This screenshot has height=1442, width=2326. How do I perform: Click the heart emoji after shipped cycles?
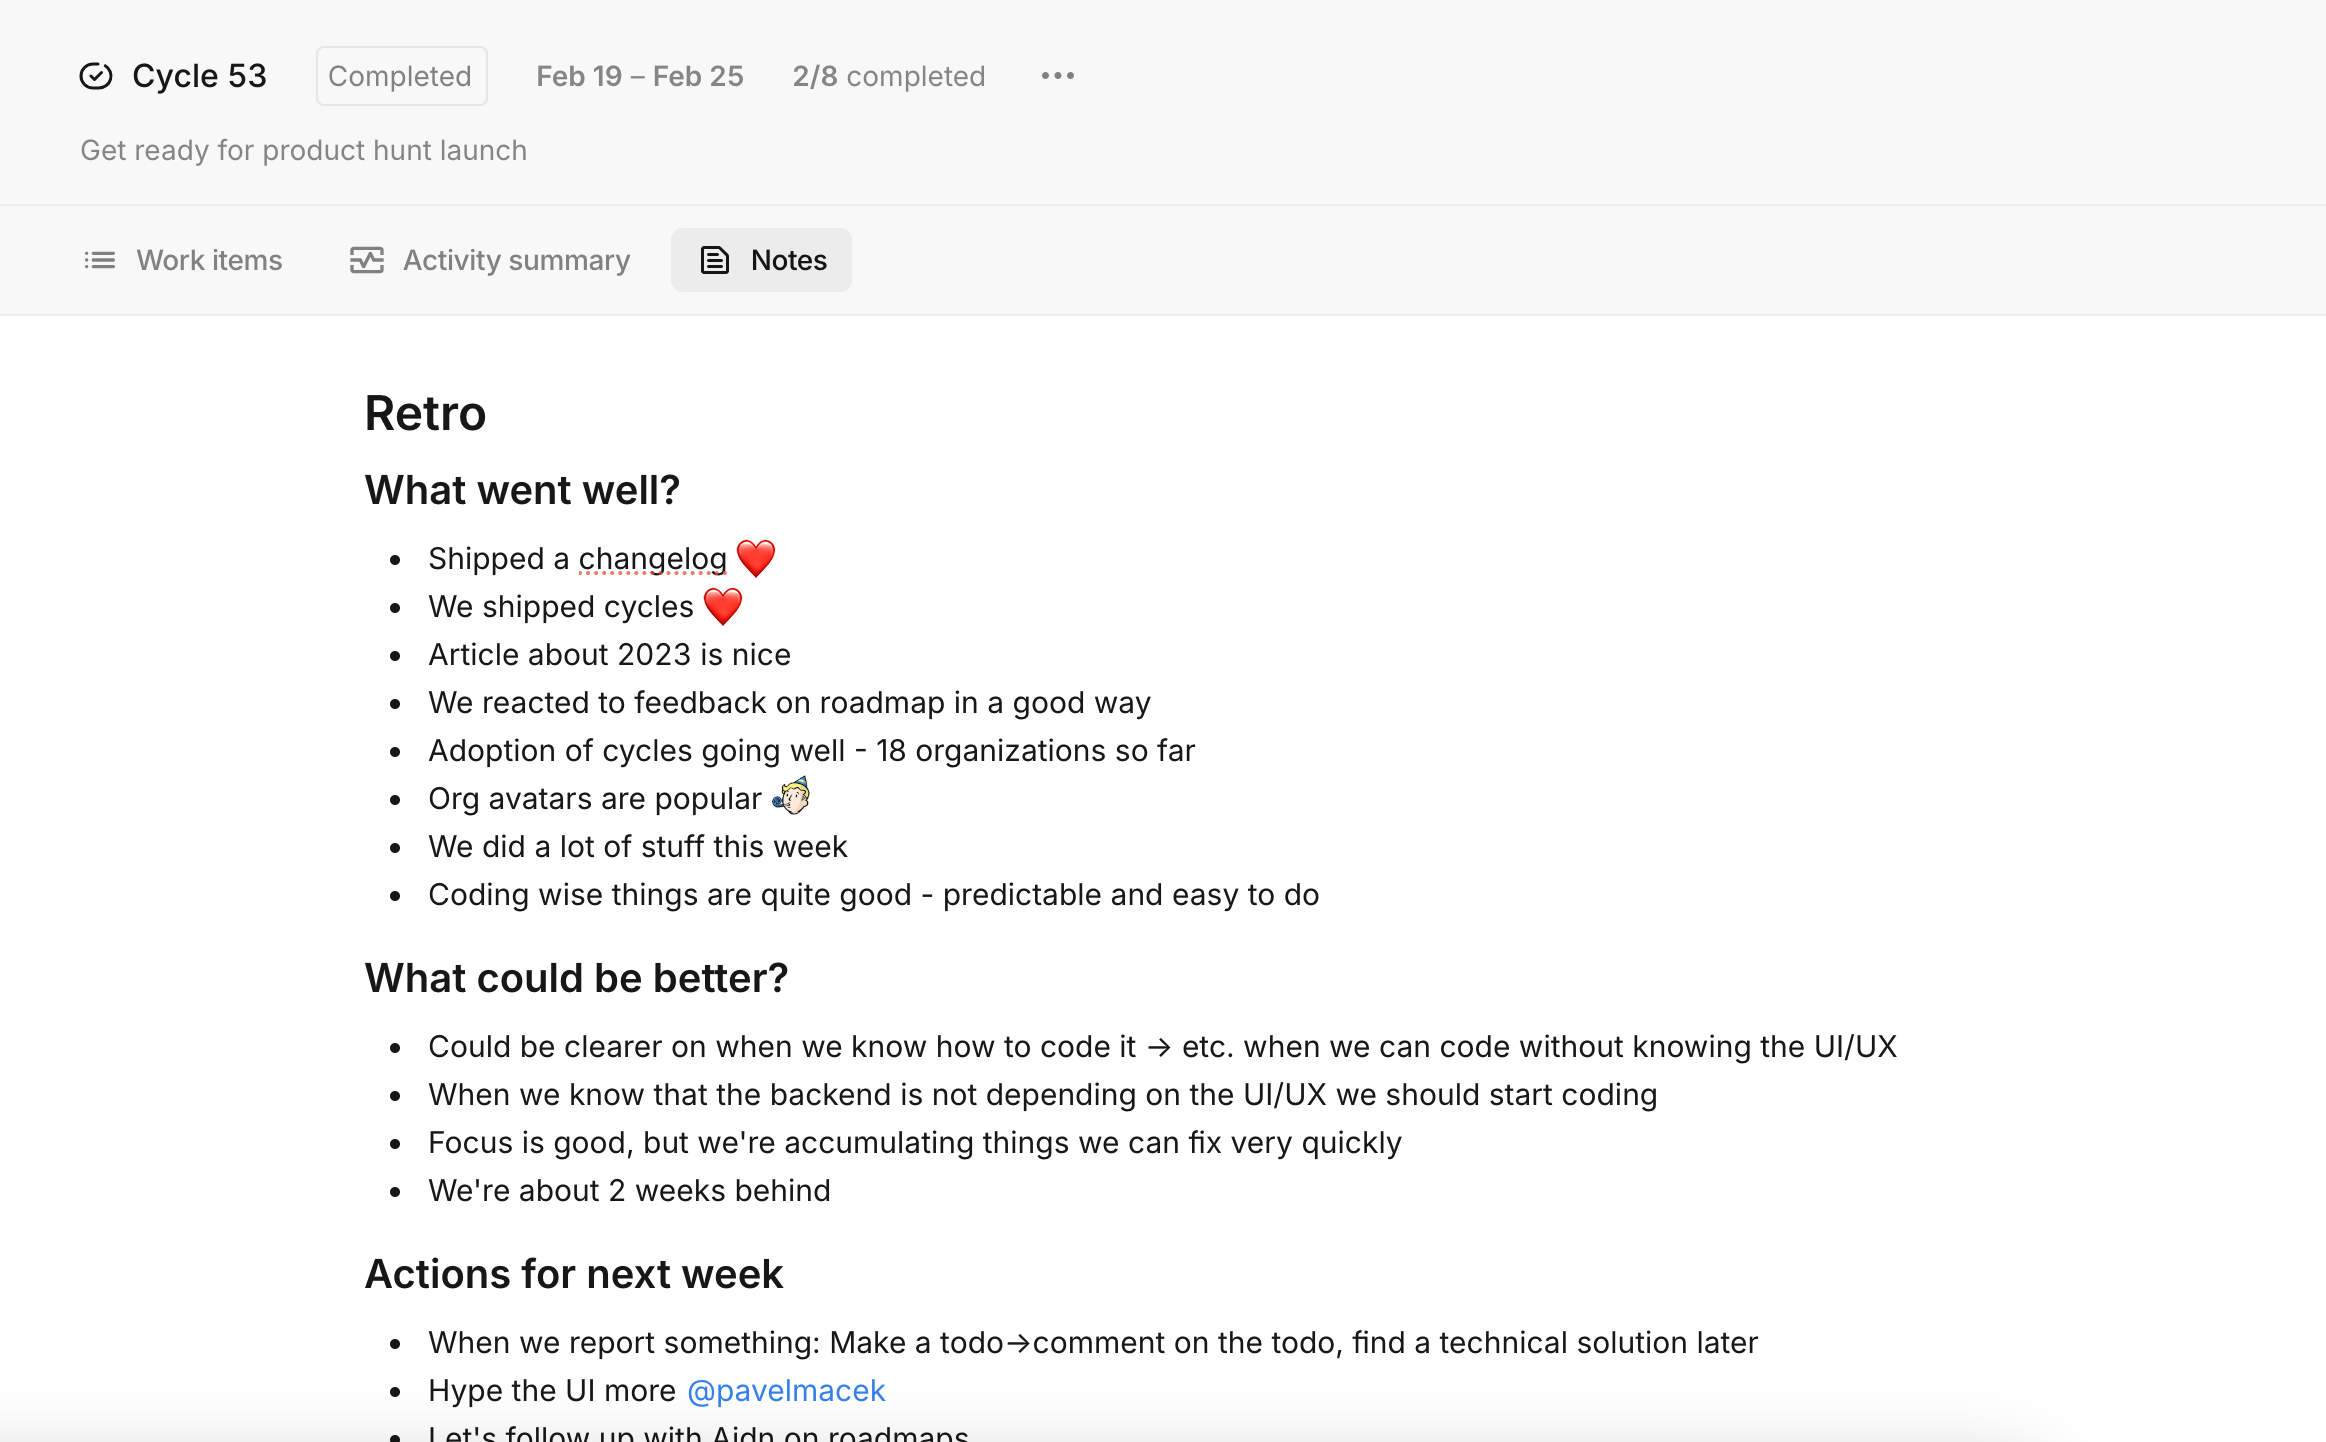[723, 606]
